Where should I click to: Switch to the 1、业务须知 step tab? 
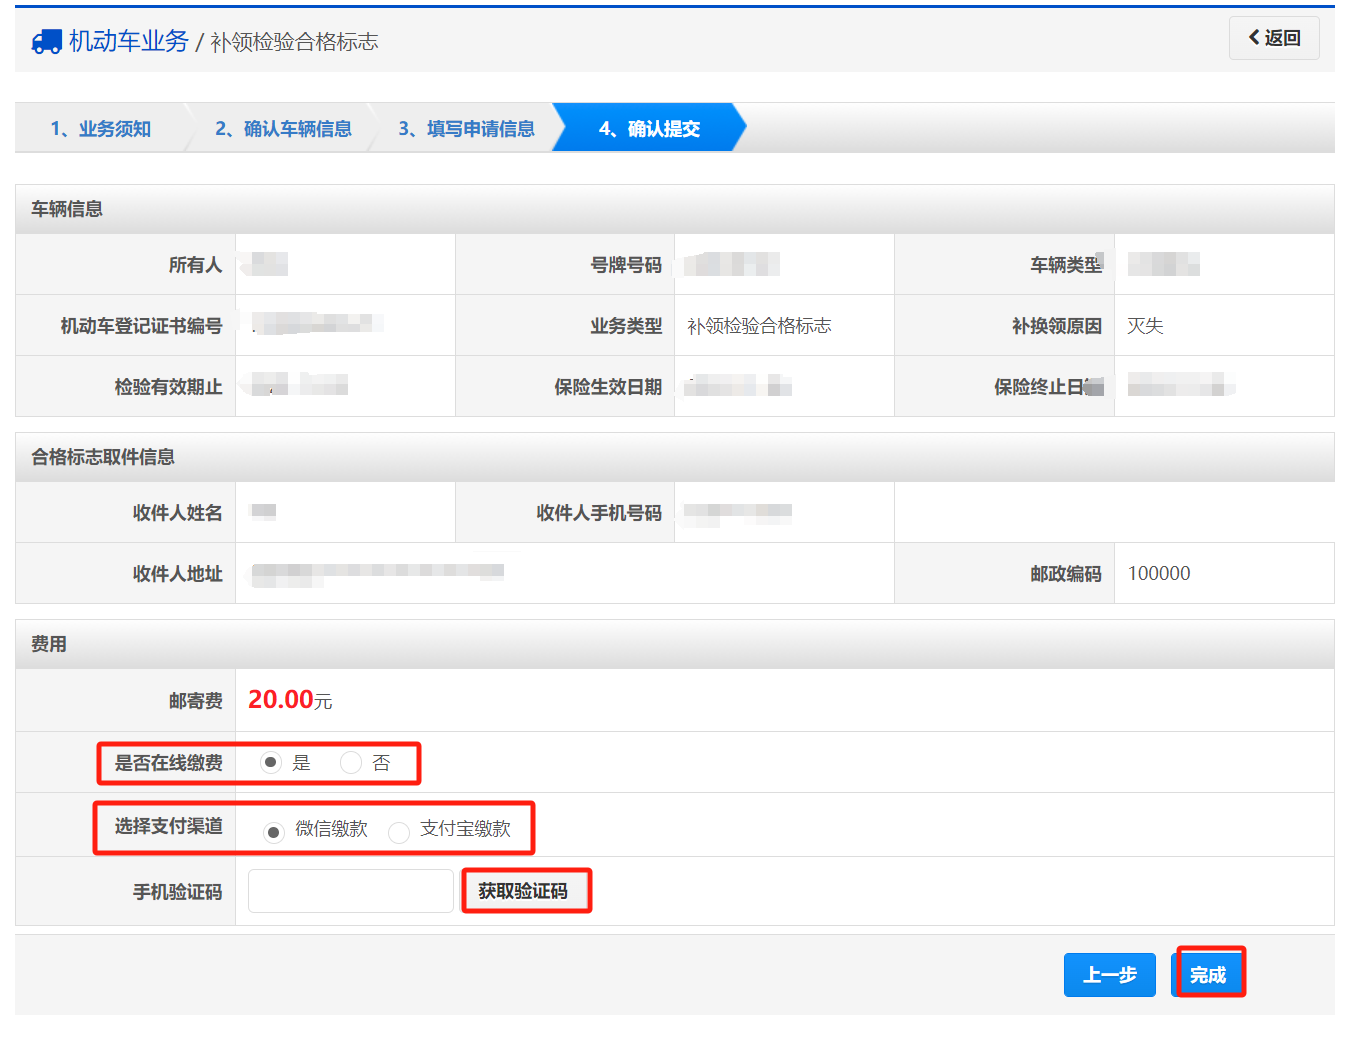(100, 128)
